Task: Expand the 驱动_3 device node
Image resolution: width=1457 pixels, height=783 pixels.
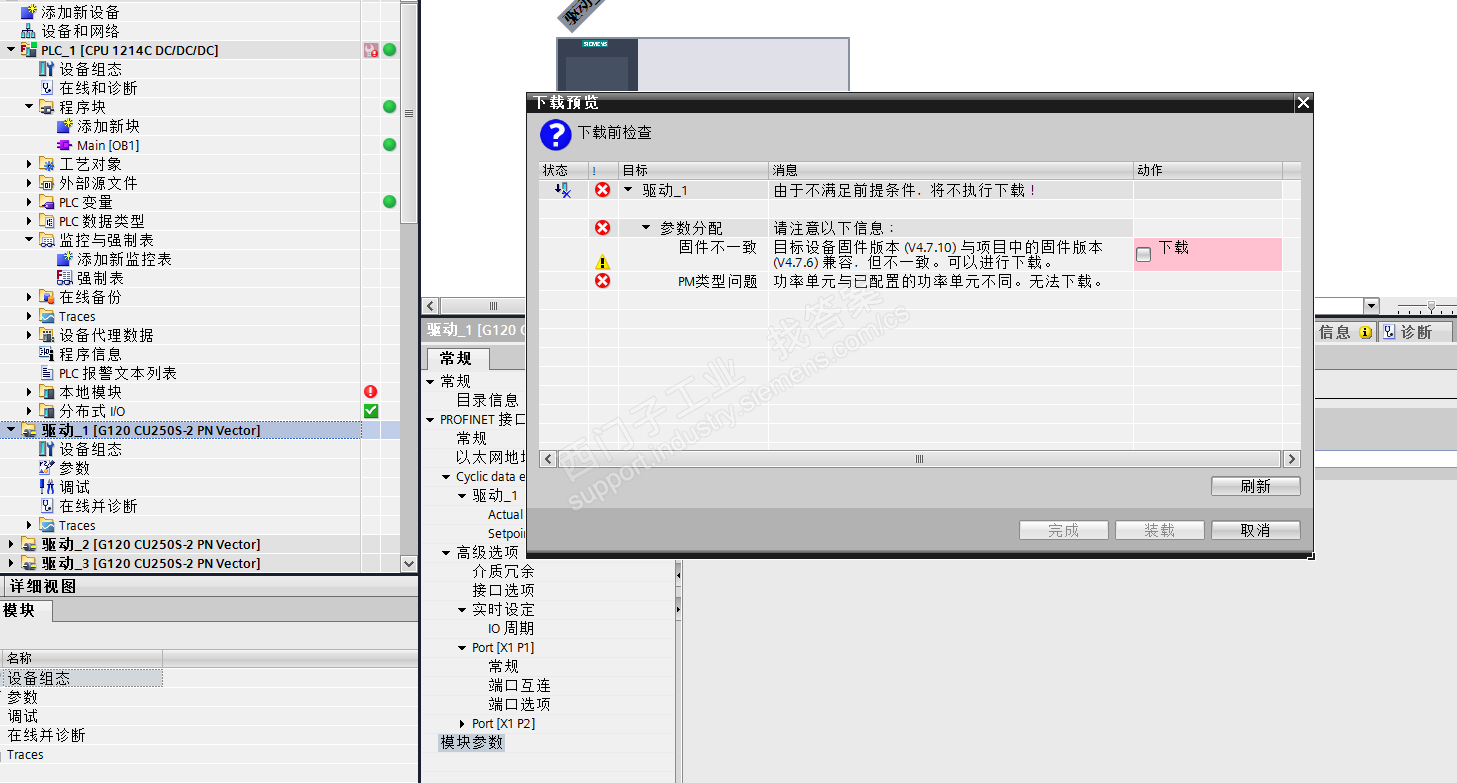Action: pyautogui.click(x=11, y=563)
